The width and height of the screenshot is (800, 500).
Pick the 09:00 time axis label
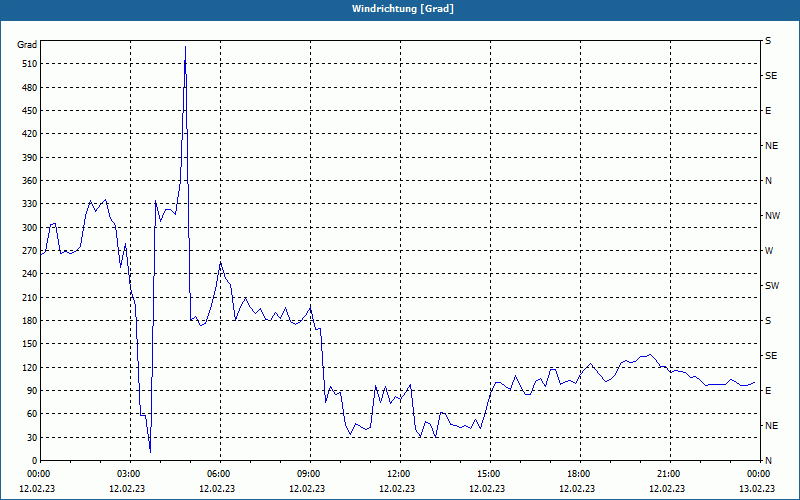pyautogui.click(x=307, y=474)
